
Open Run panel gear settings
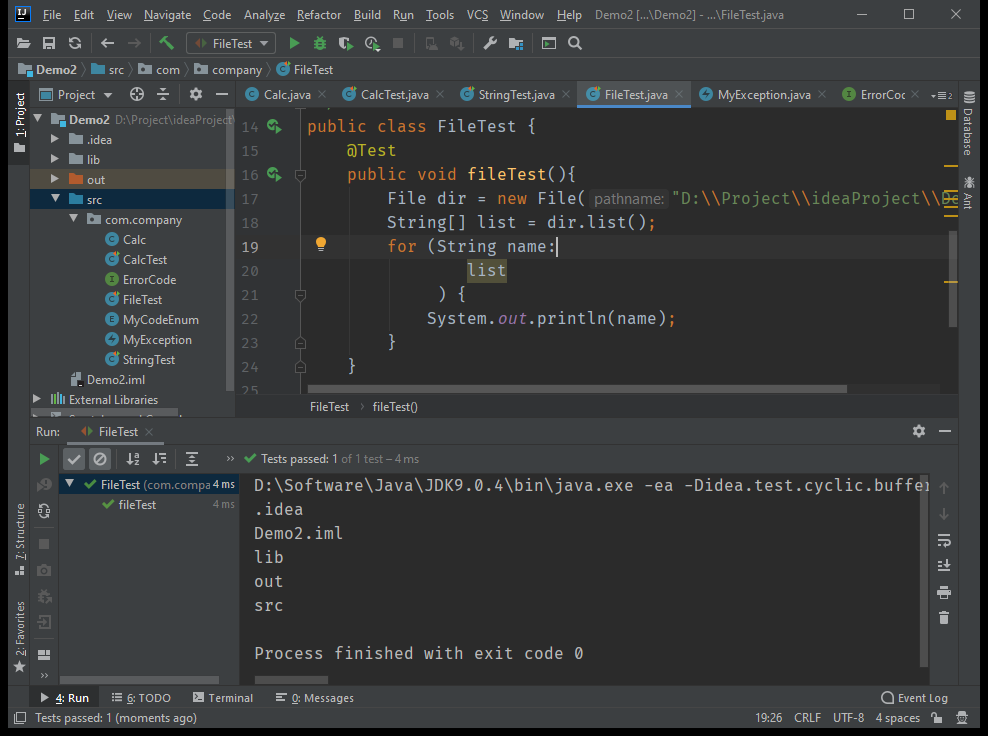919,431
